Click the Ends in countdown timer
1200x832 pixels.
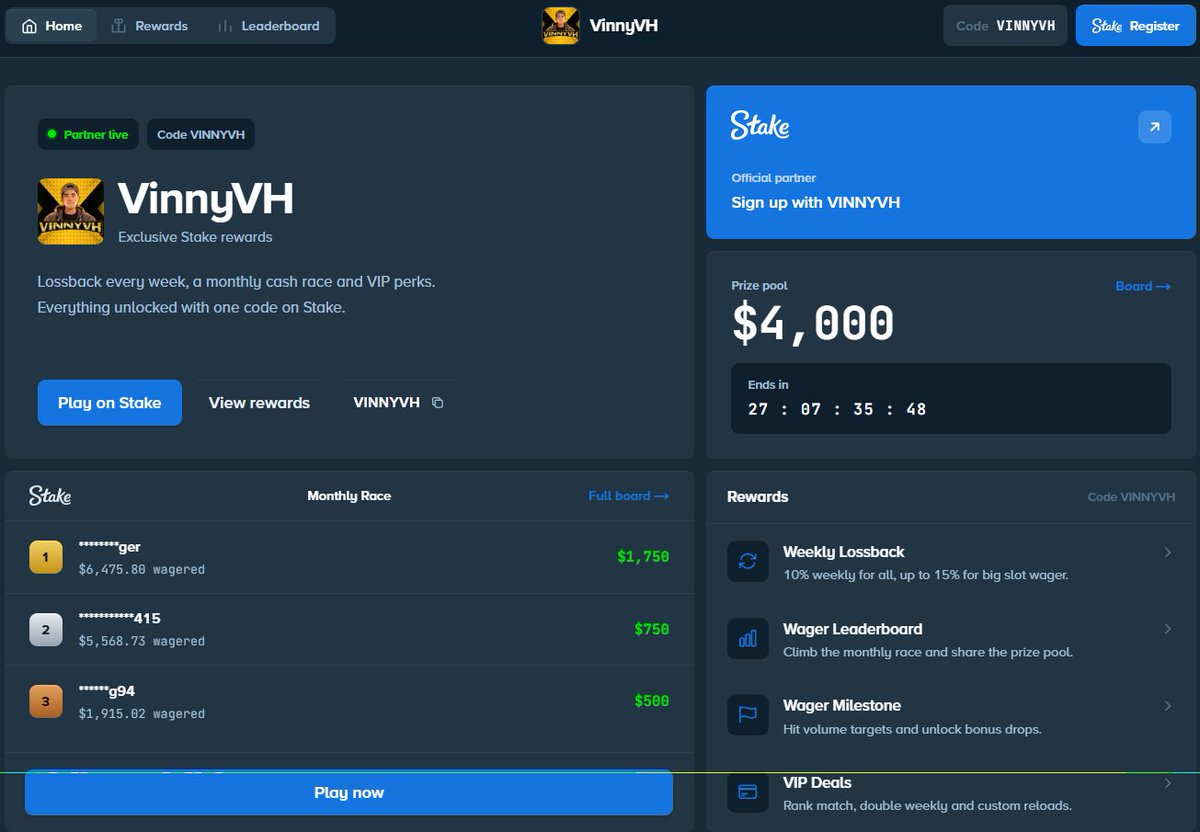click(x=951, y=398)
